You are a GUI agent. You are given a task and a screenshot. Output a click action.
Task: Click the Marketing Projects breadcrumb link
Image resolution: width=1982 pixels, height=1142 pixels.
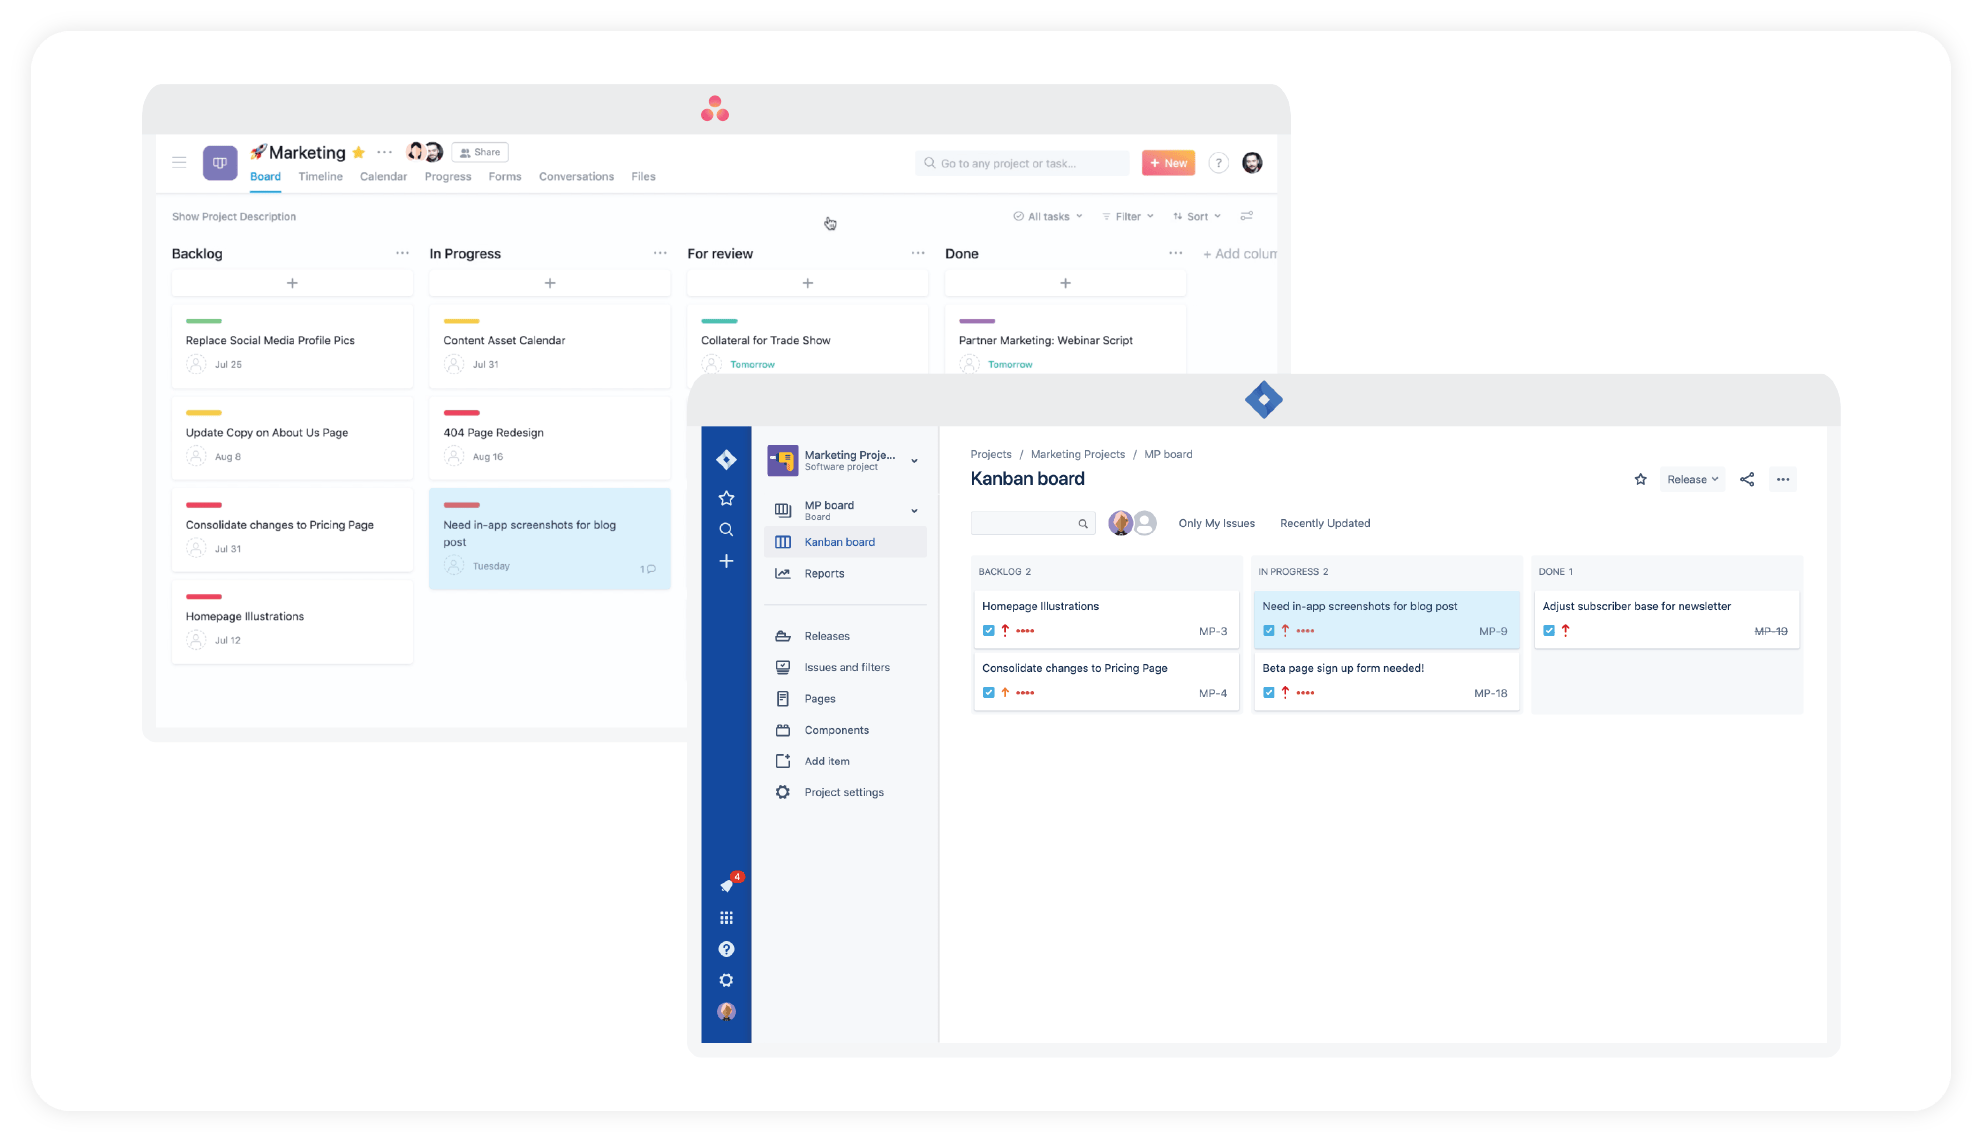pyautogui.click(x=1077, y=454)
